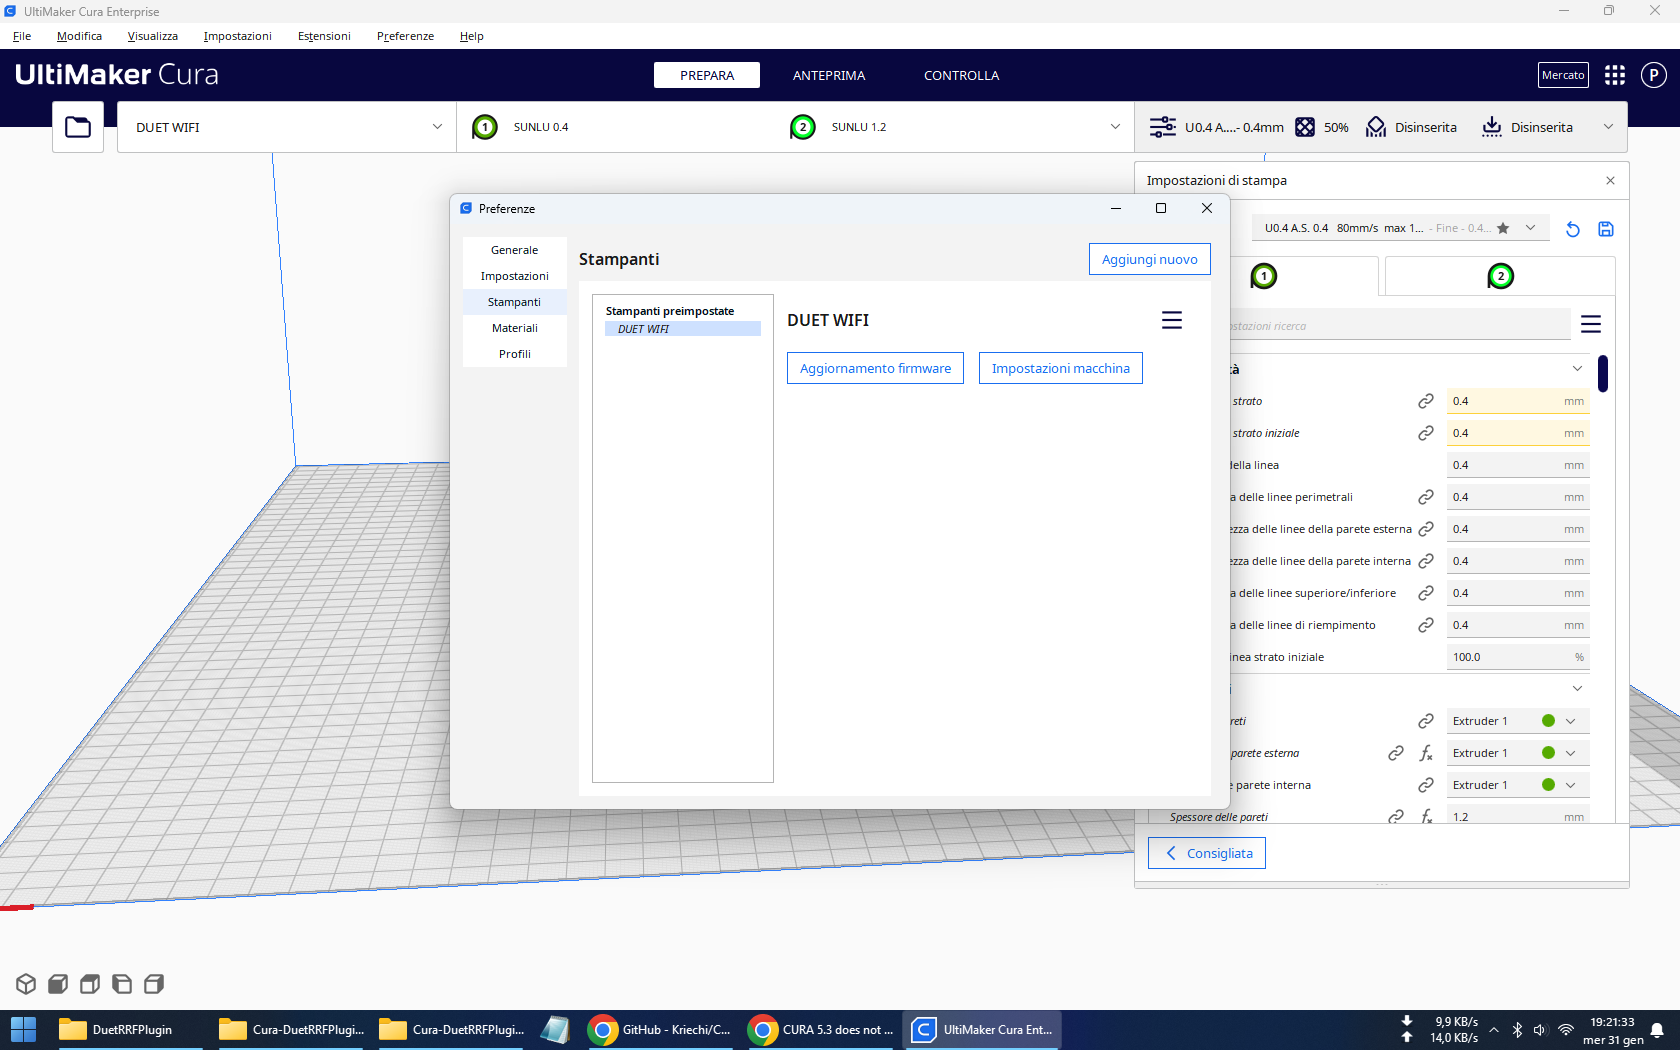Click the star icon in the profile selector
Screen dimensions: 1680x1050
pos(1503,228)
